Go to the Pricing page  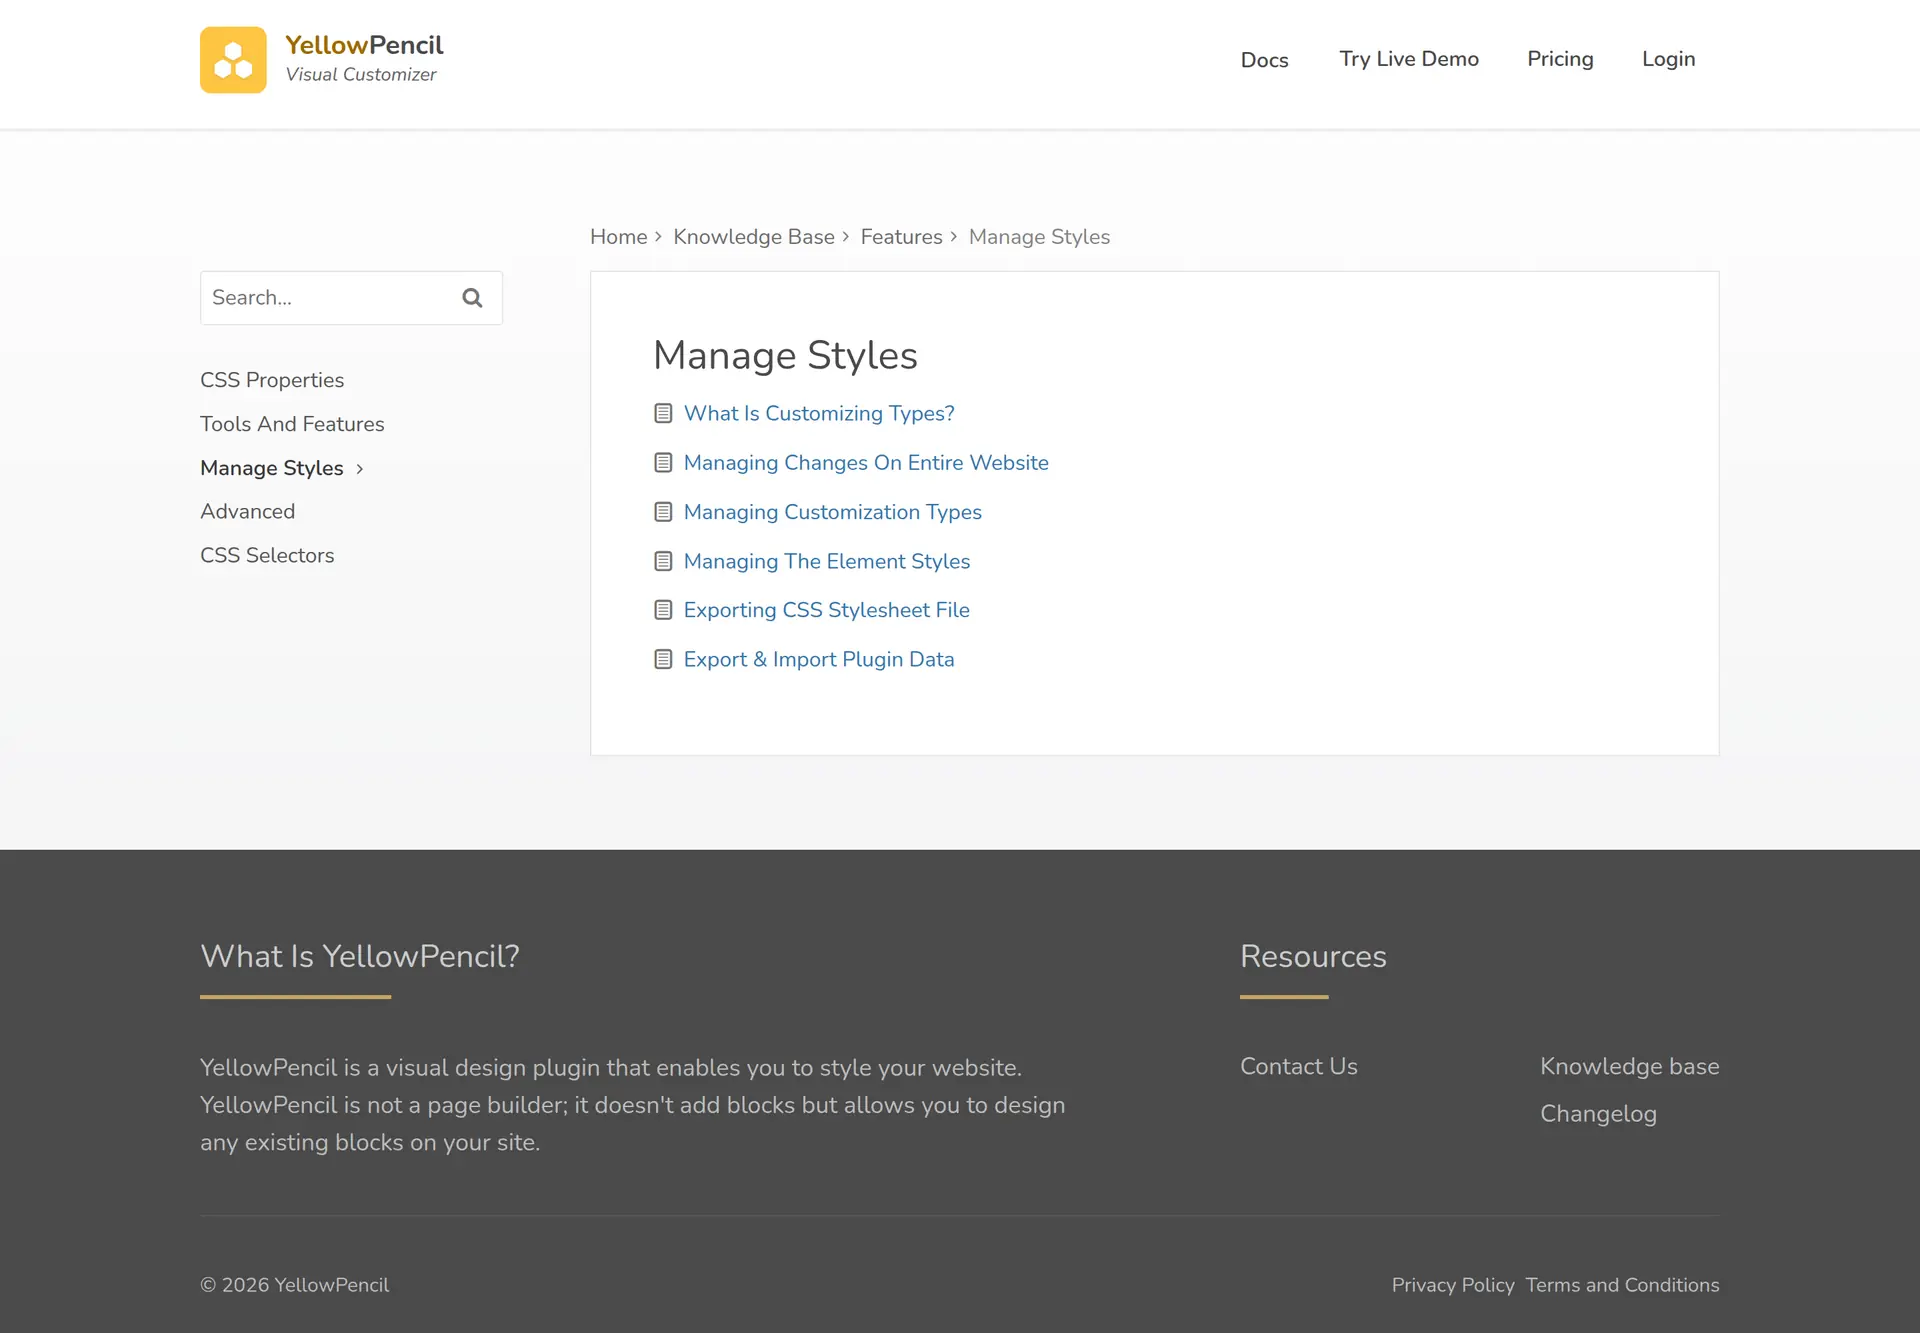1560,59
